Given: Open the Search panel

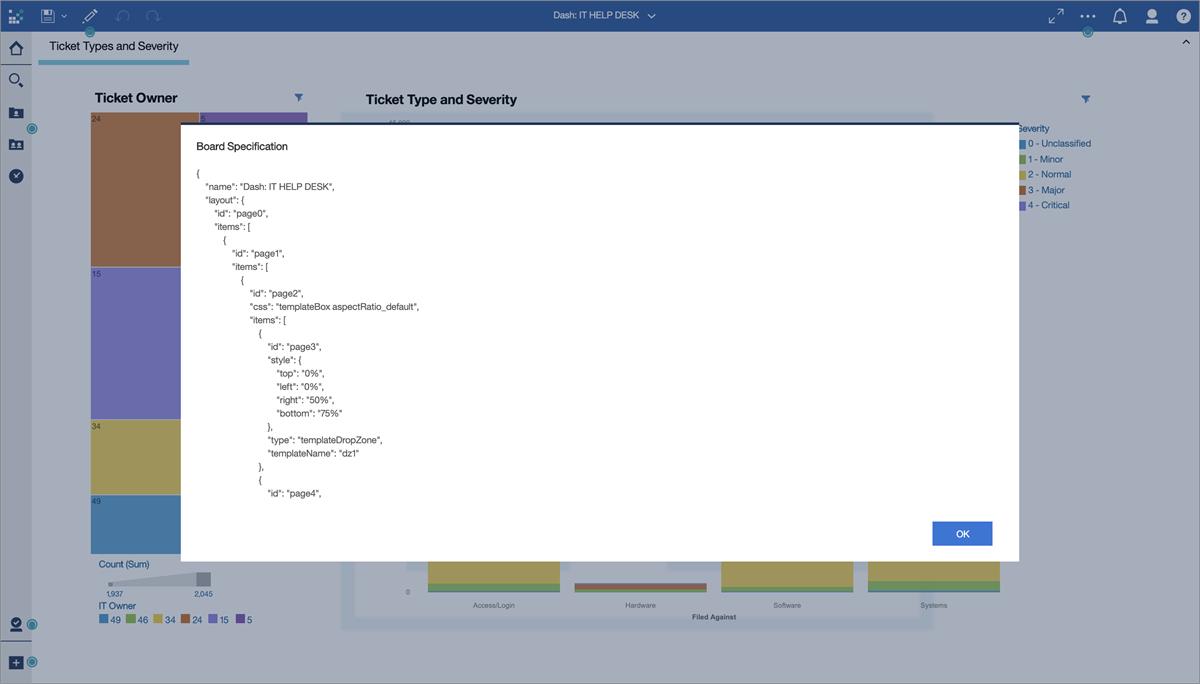Looking at the screenshot, I should click(15, 79).
